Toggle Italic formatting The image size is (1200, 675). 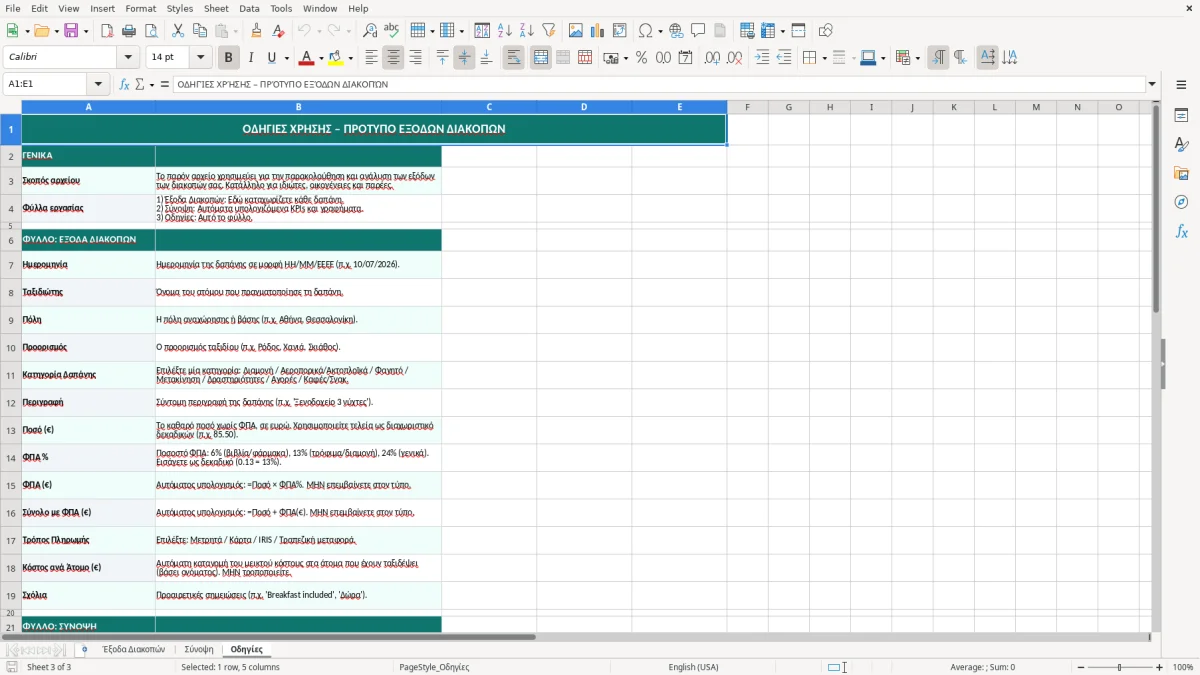click(x=251, y=58)
